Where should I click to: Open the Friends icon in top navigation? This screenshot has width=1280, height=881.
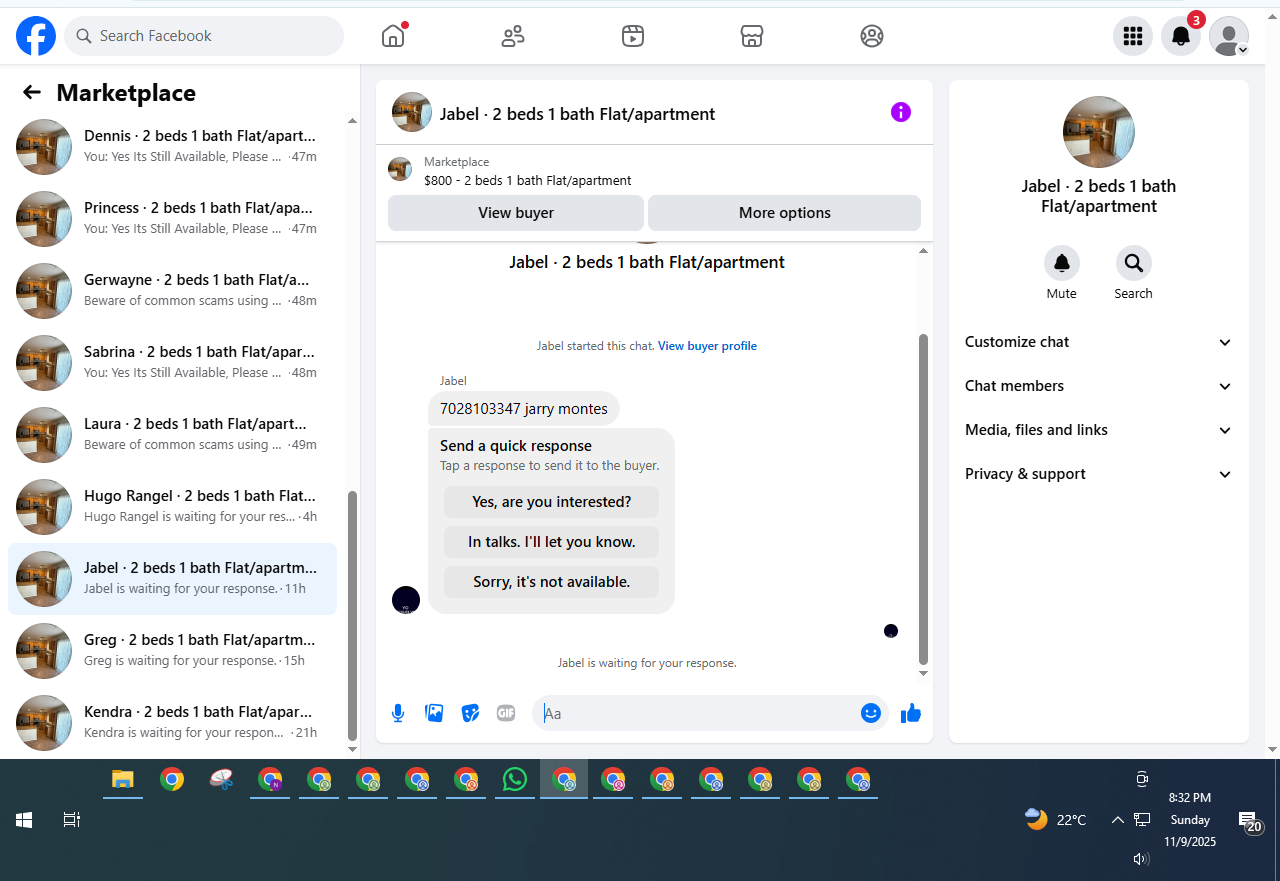tap(513, 36)
